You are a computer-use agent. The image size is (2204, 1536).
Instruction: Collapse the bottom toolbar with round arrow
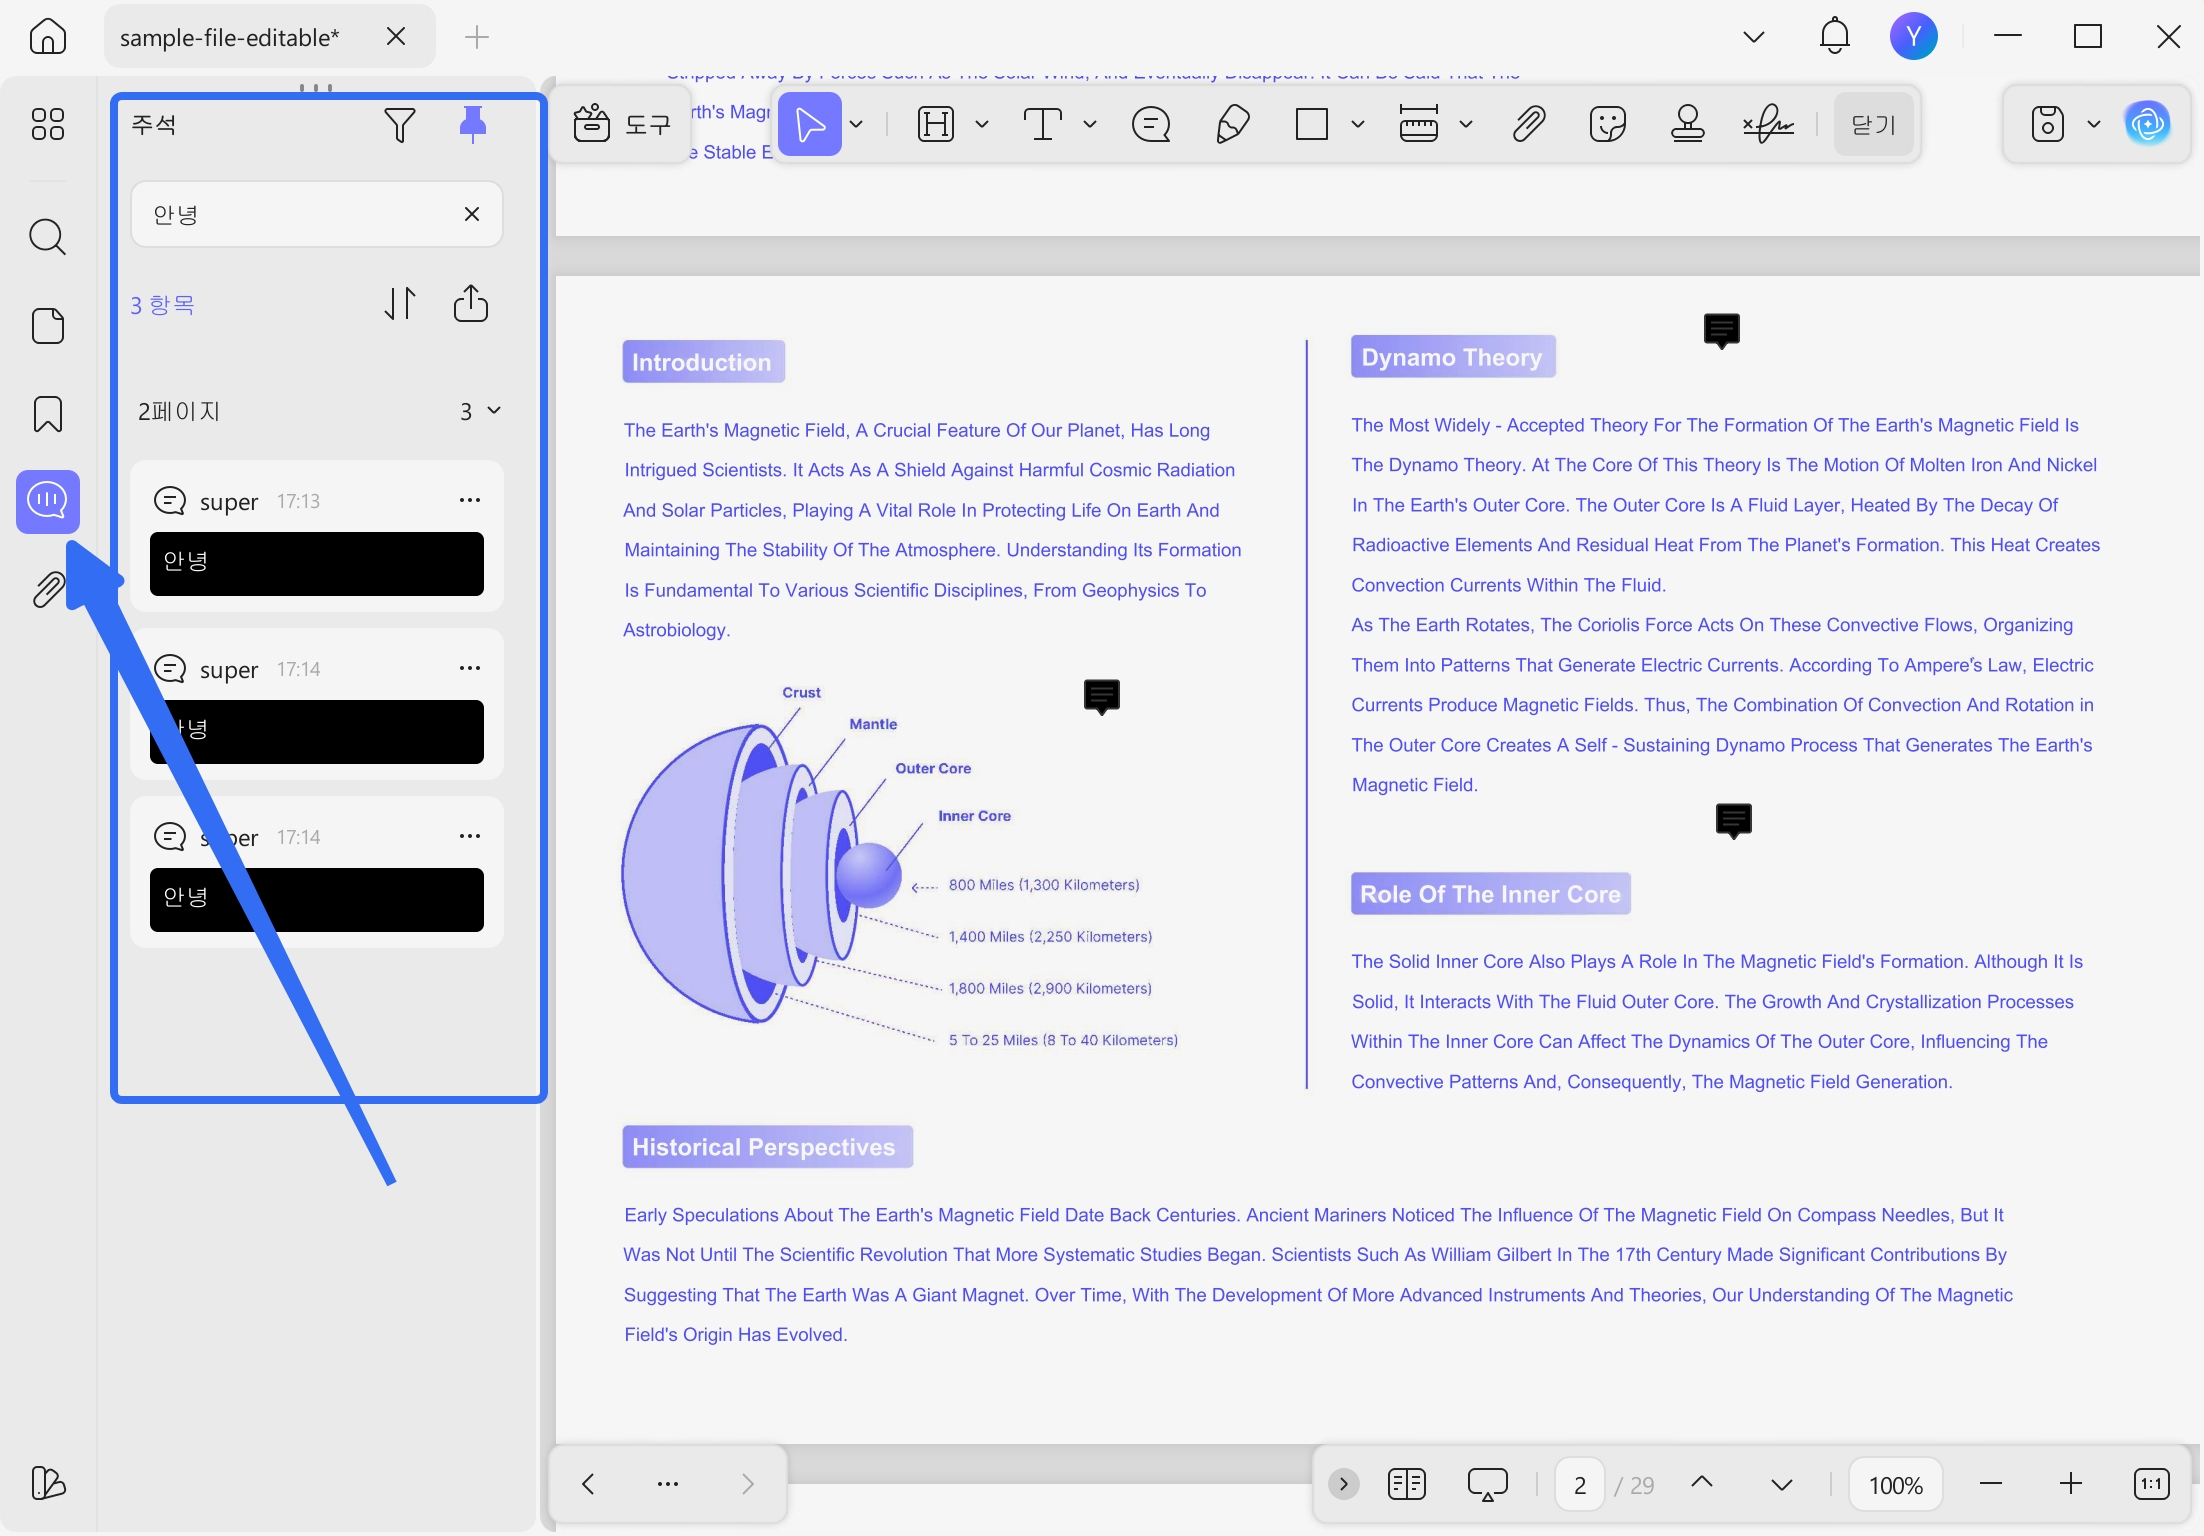click(1344, 1483)
